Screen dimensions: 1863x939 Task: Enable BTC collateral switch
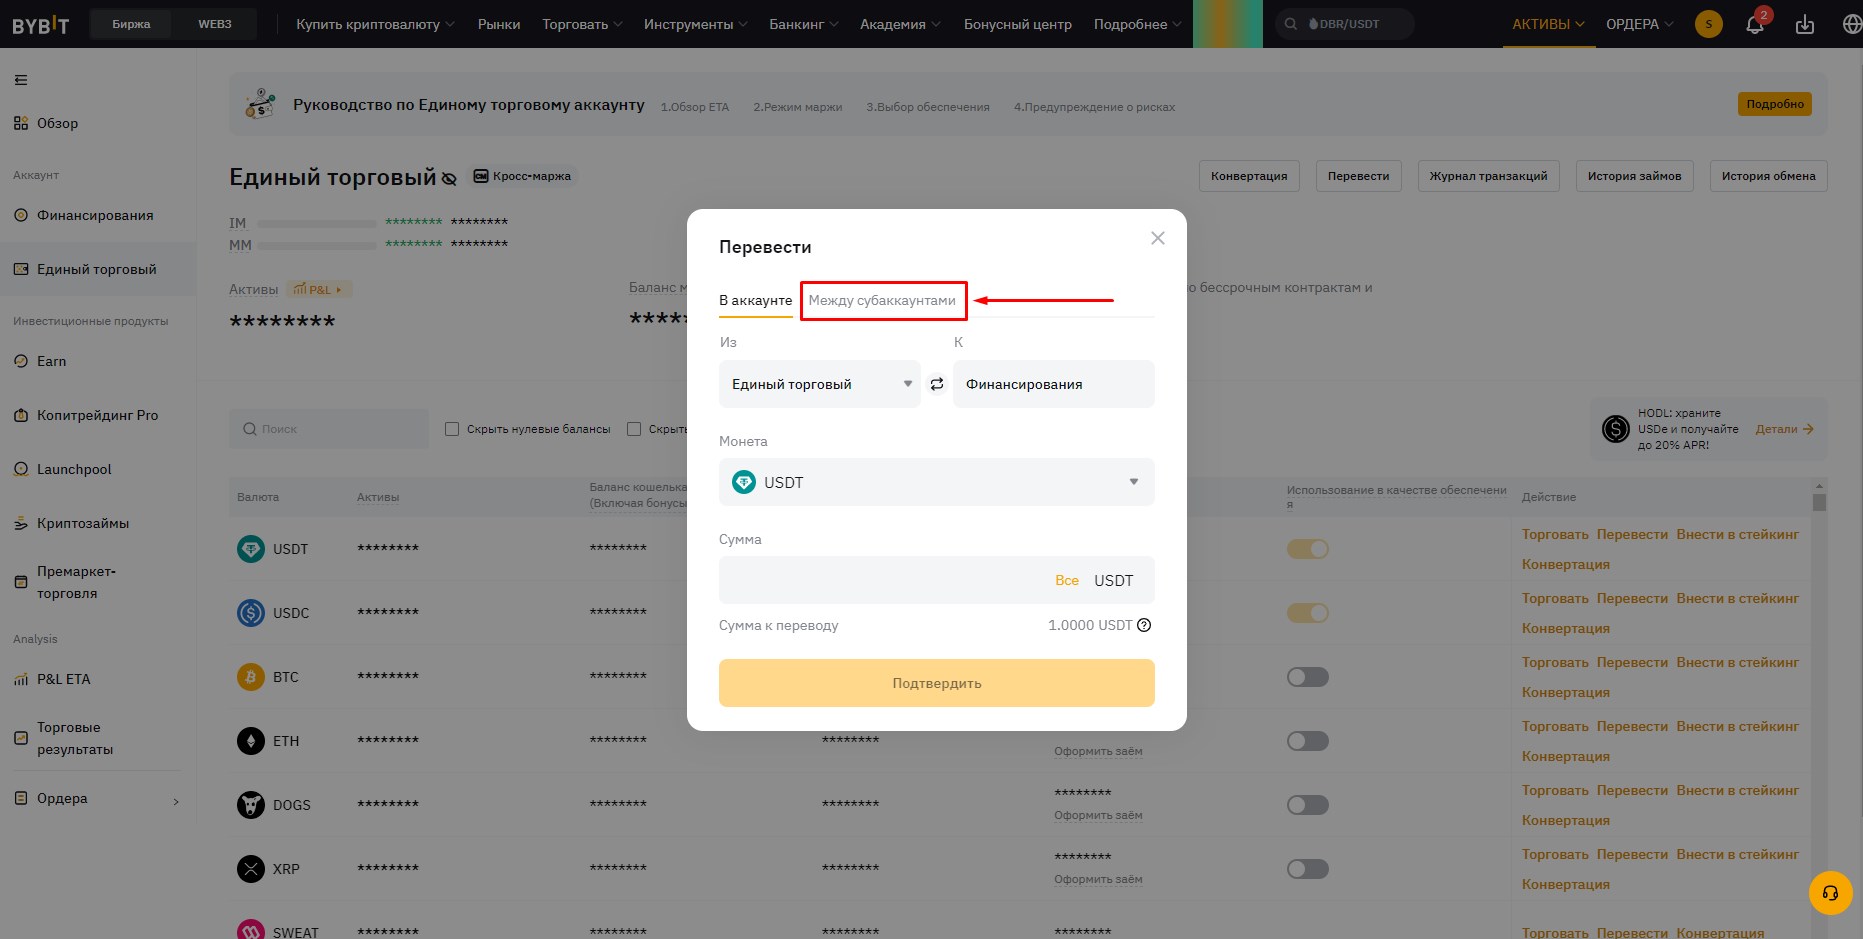[x=1308, y=677]
